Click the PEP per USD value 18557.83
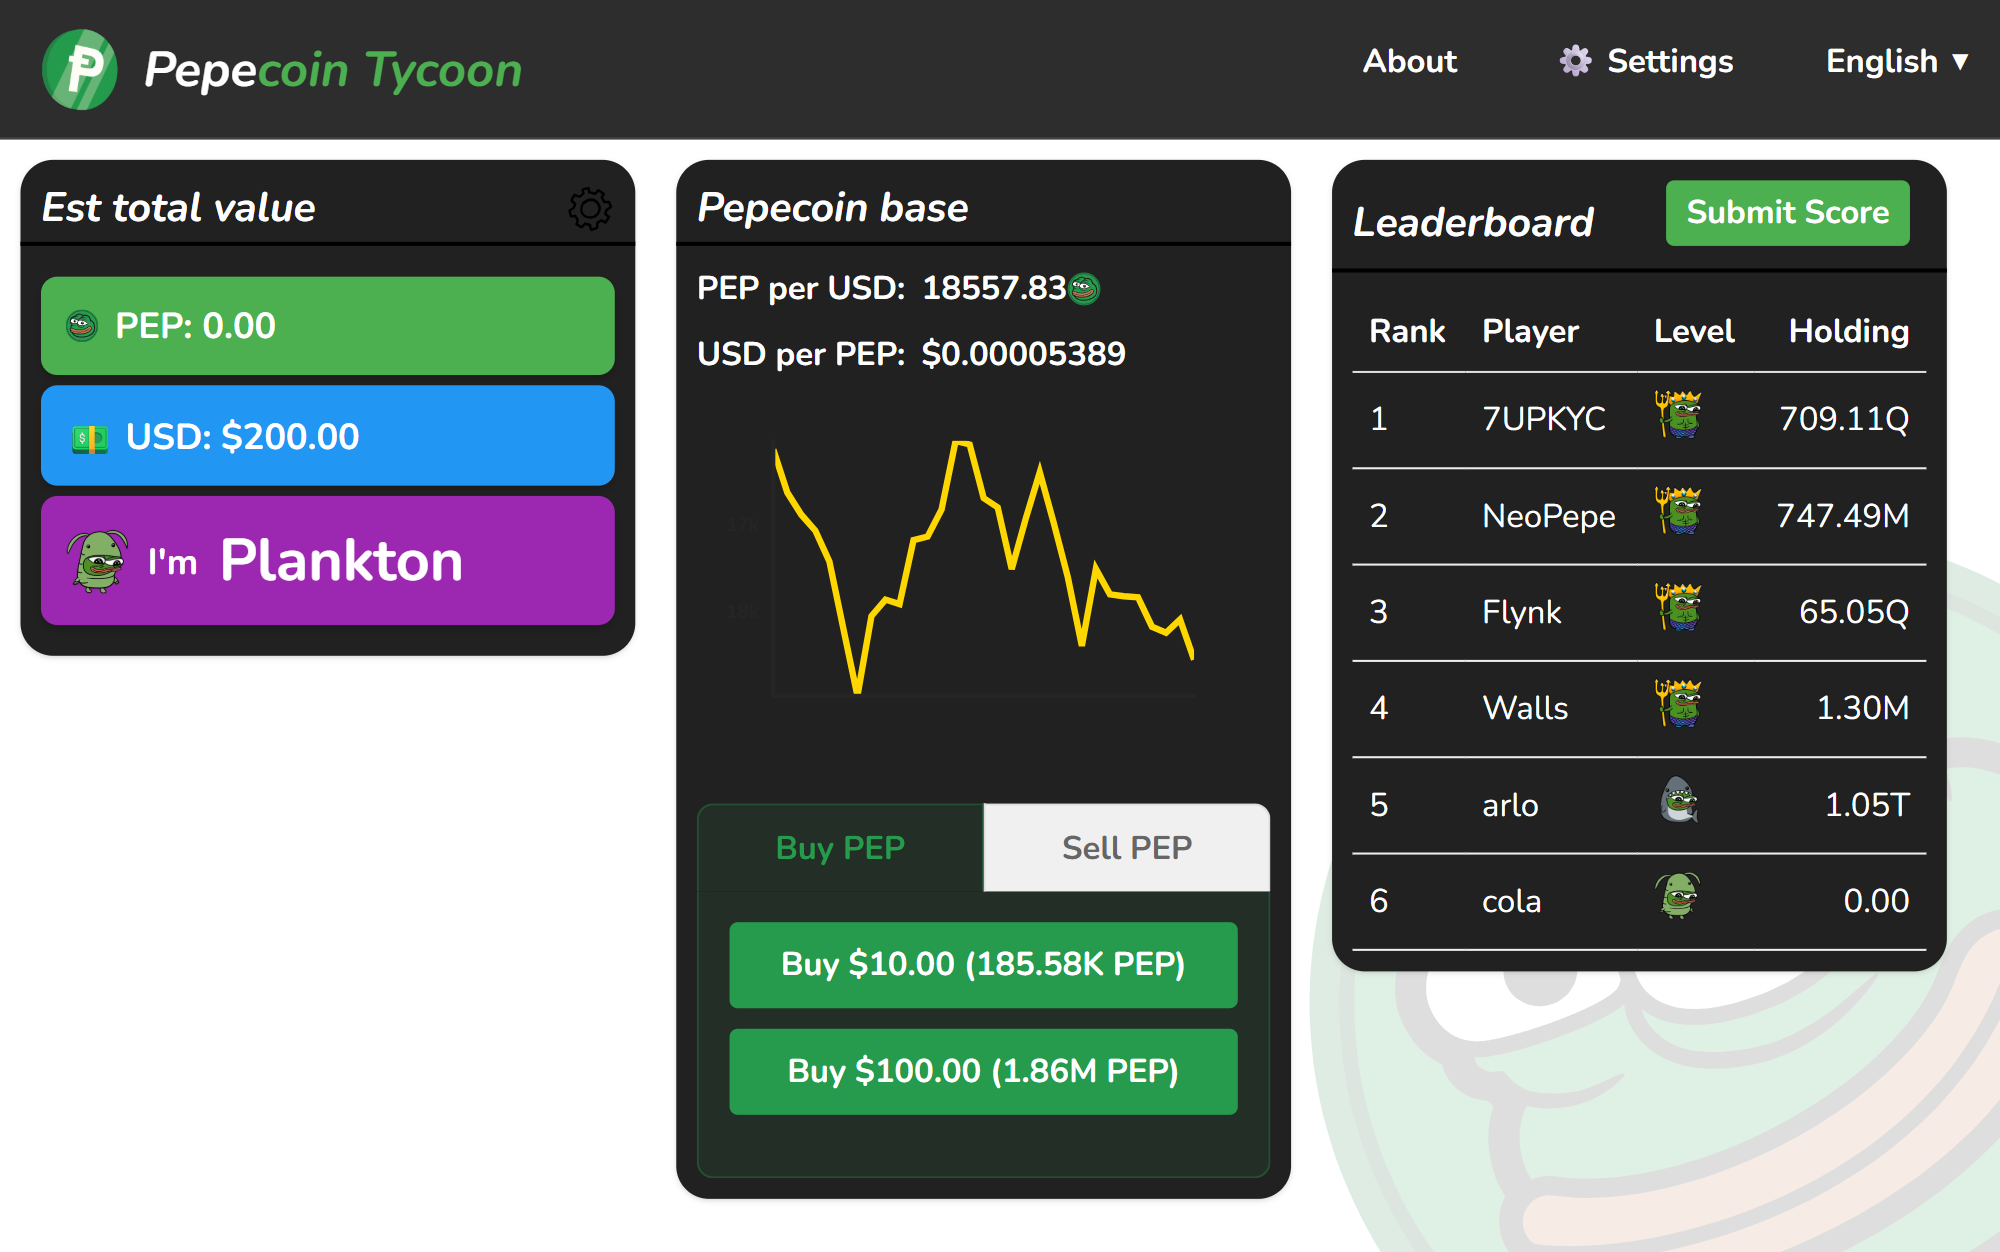 [994, 288]
